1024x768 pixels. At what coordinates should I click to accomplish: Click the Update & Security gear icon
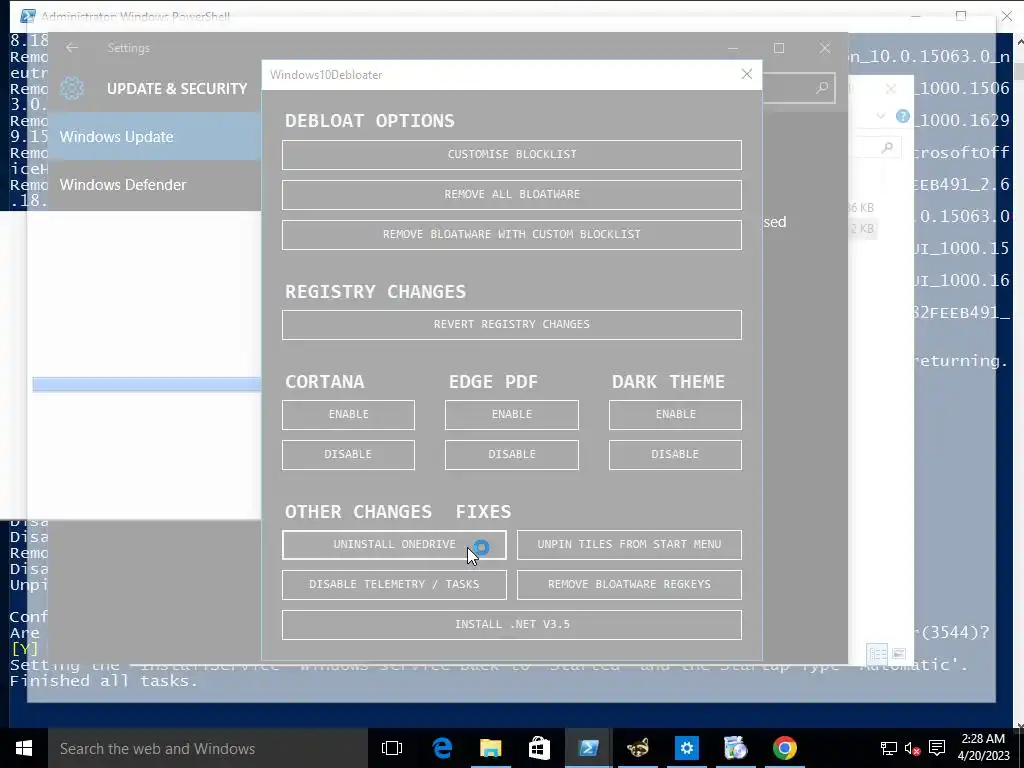(x=72, y=88)
